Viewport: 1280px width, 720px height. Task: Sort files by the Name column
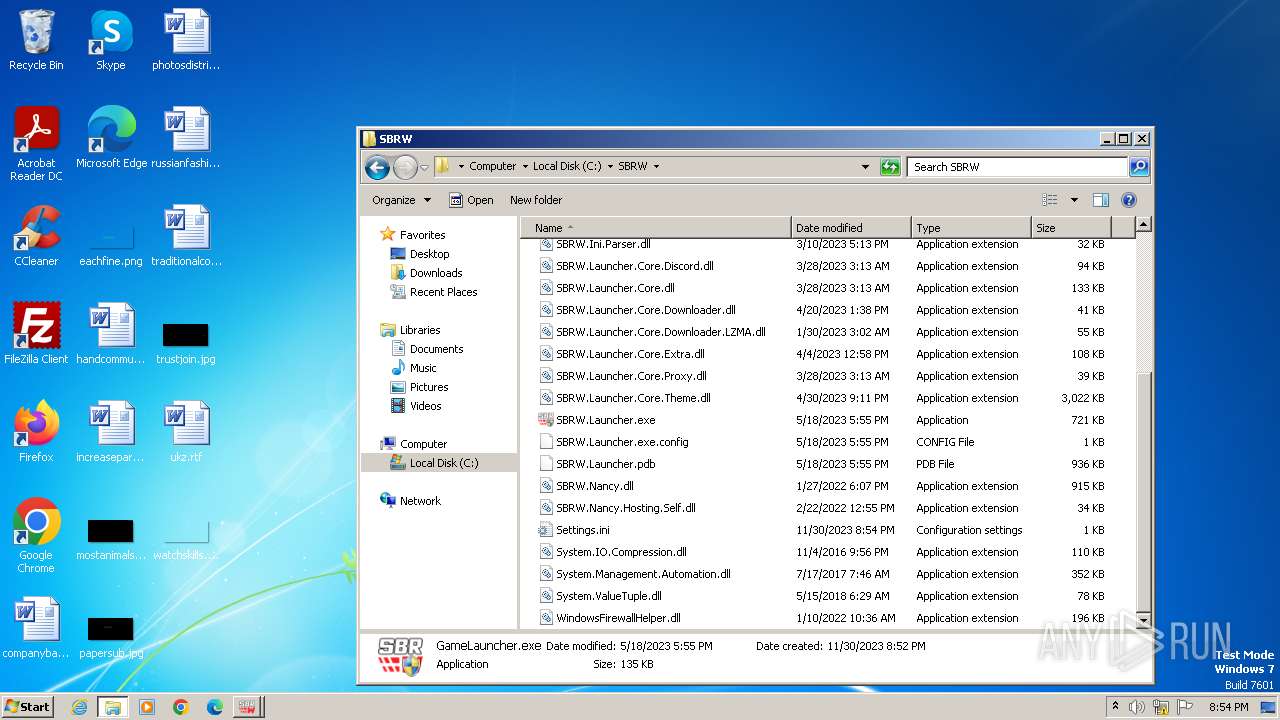tap(657, 228)
